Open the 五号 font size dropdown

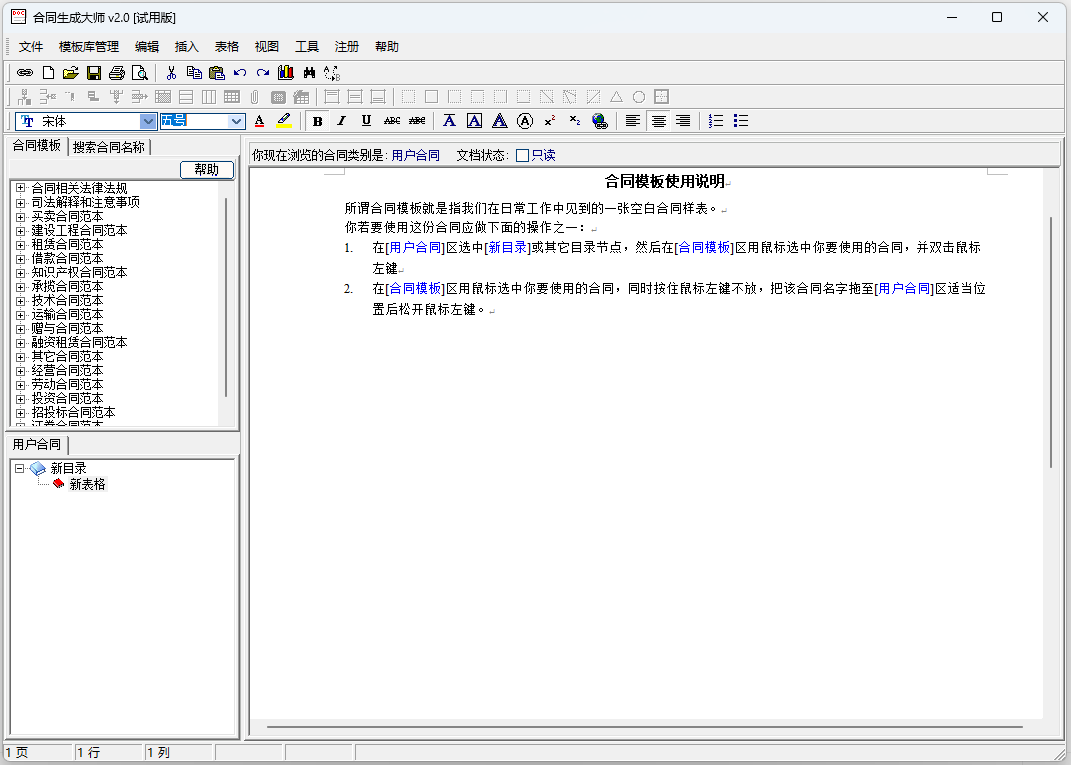click(x=237, y=121)
